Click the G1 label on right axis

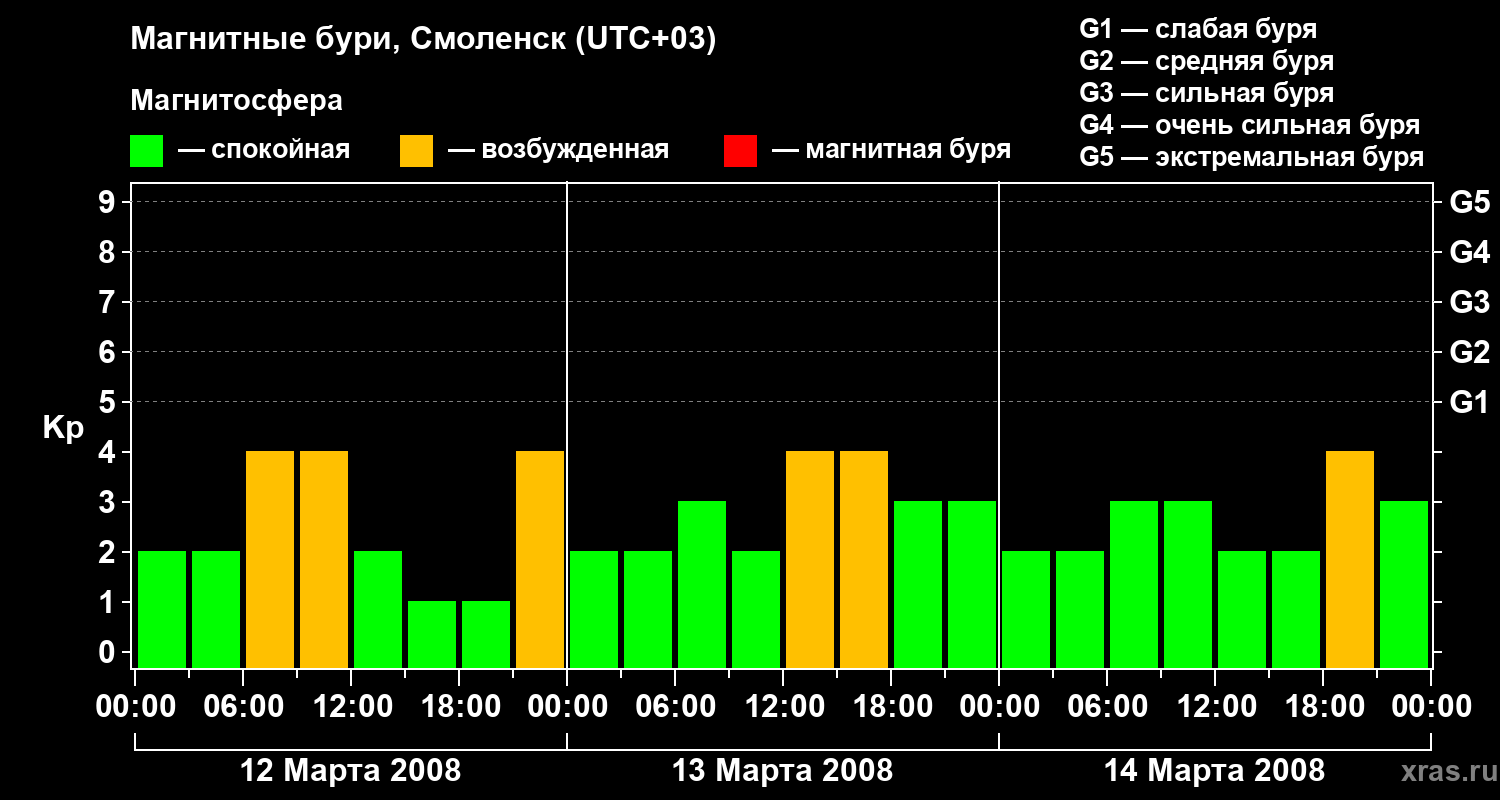1470,402
